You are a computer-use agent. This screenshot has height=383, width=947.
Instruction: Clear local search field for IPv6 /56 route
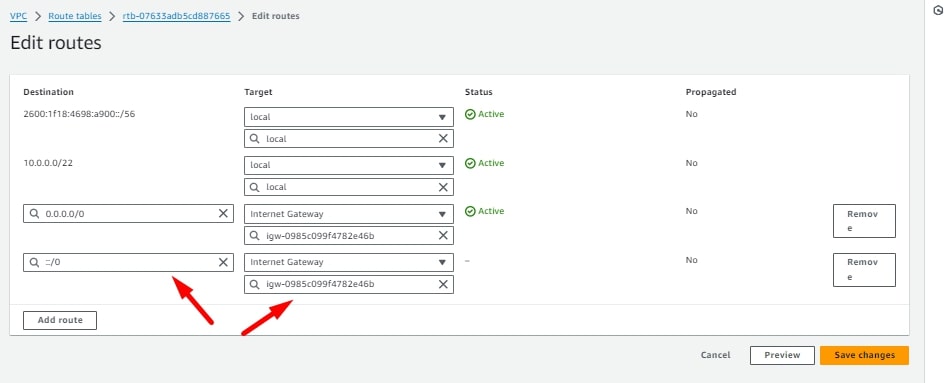click(x=443, y=138)
